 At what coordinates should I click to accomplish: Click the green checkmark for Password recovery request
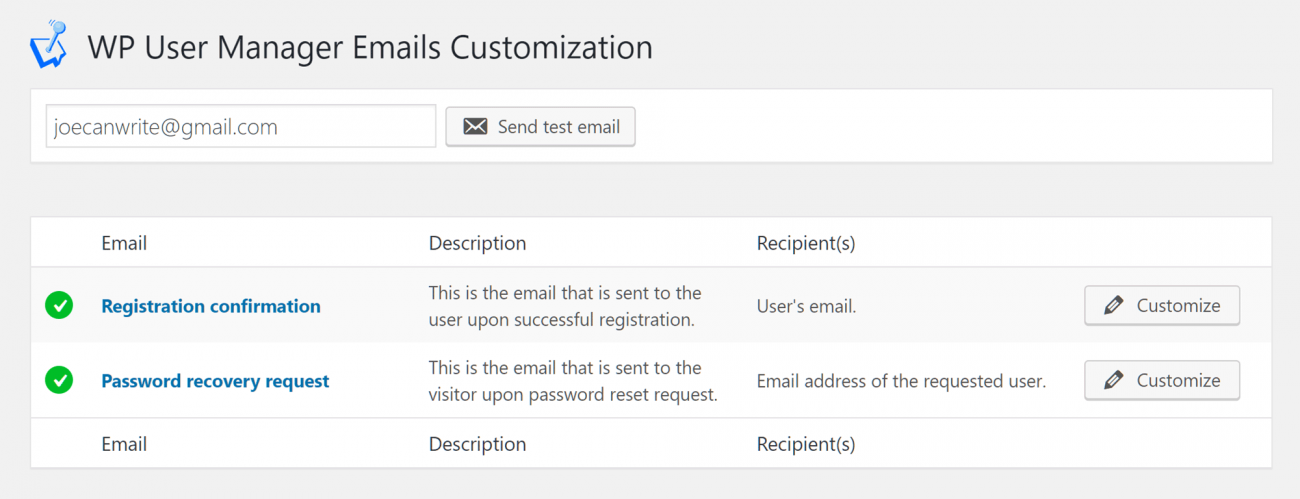(59, 381)
